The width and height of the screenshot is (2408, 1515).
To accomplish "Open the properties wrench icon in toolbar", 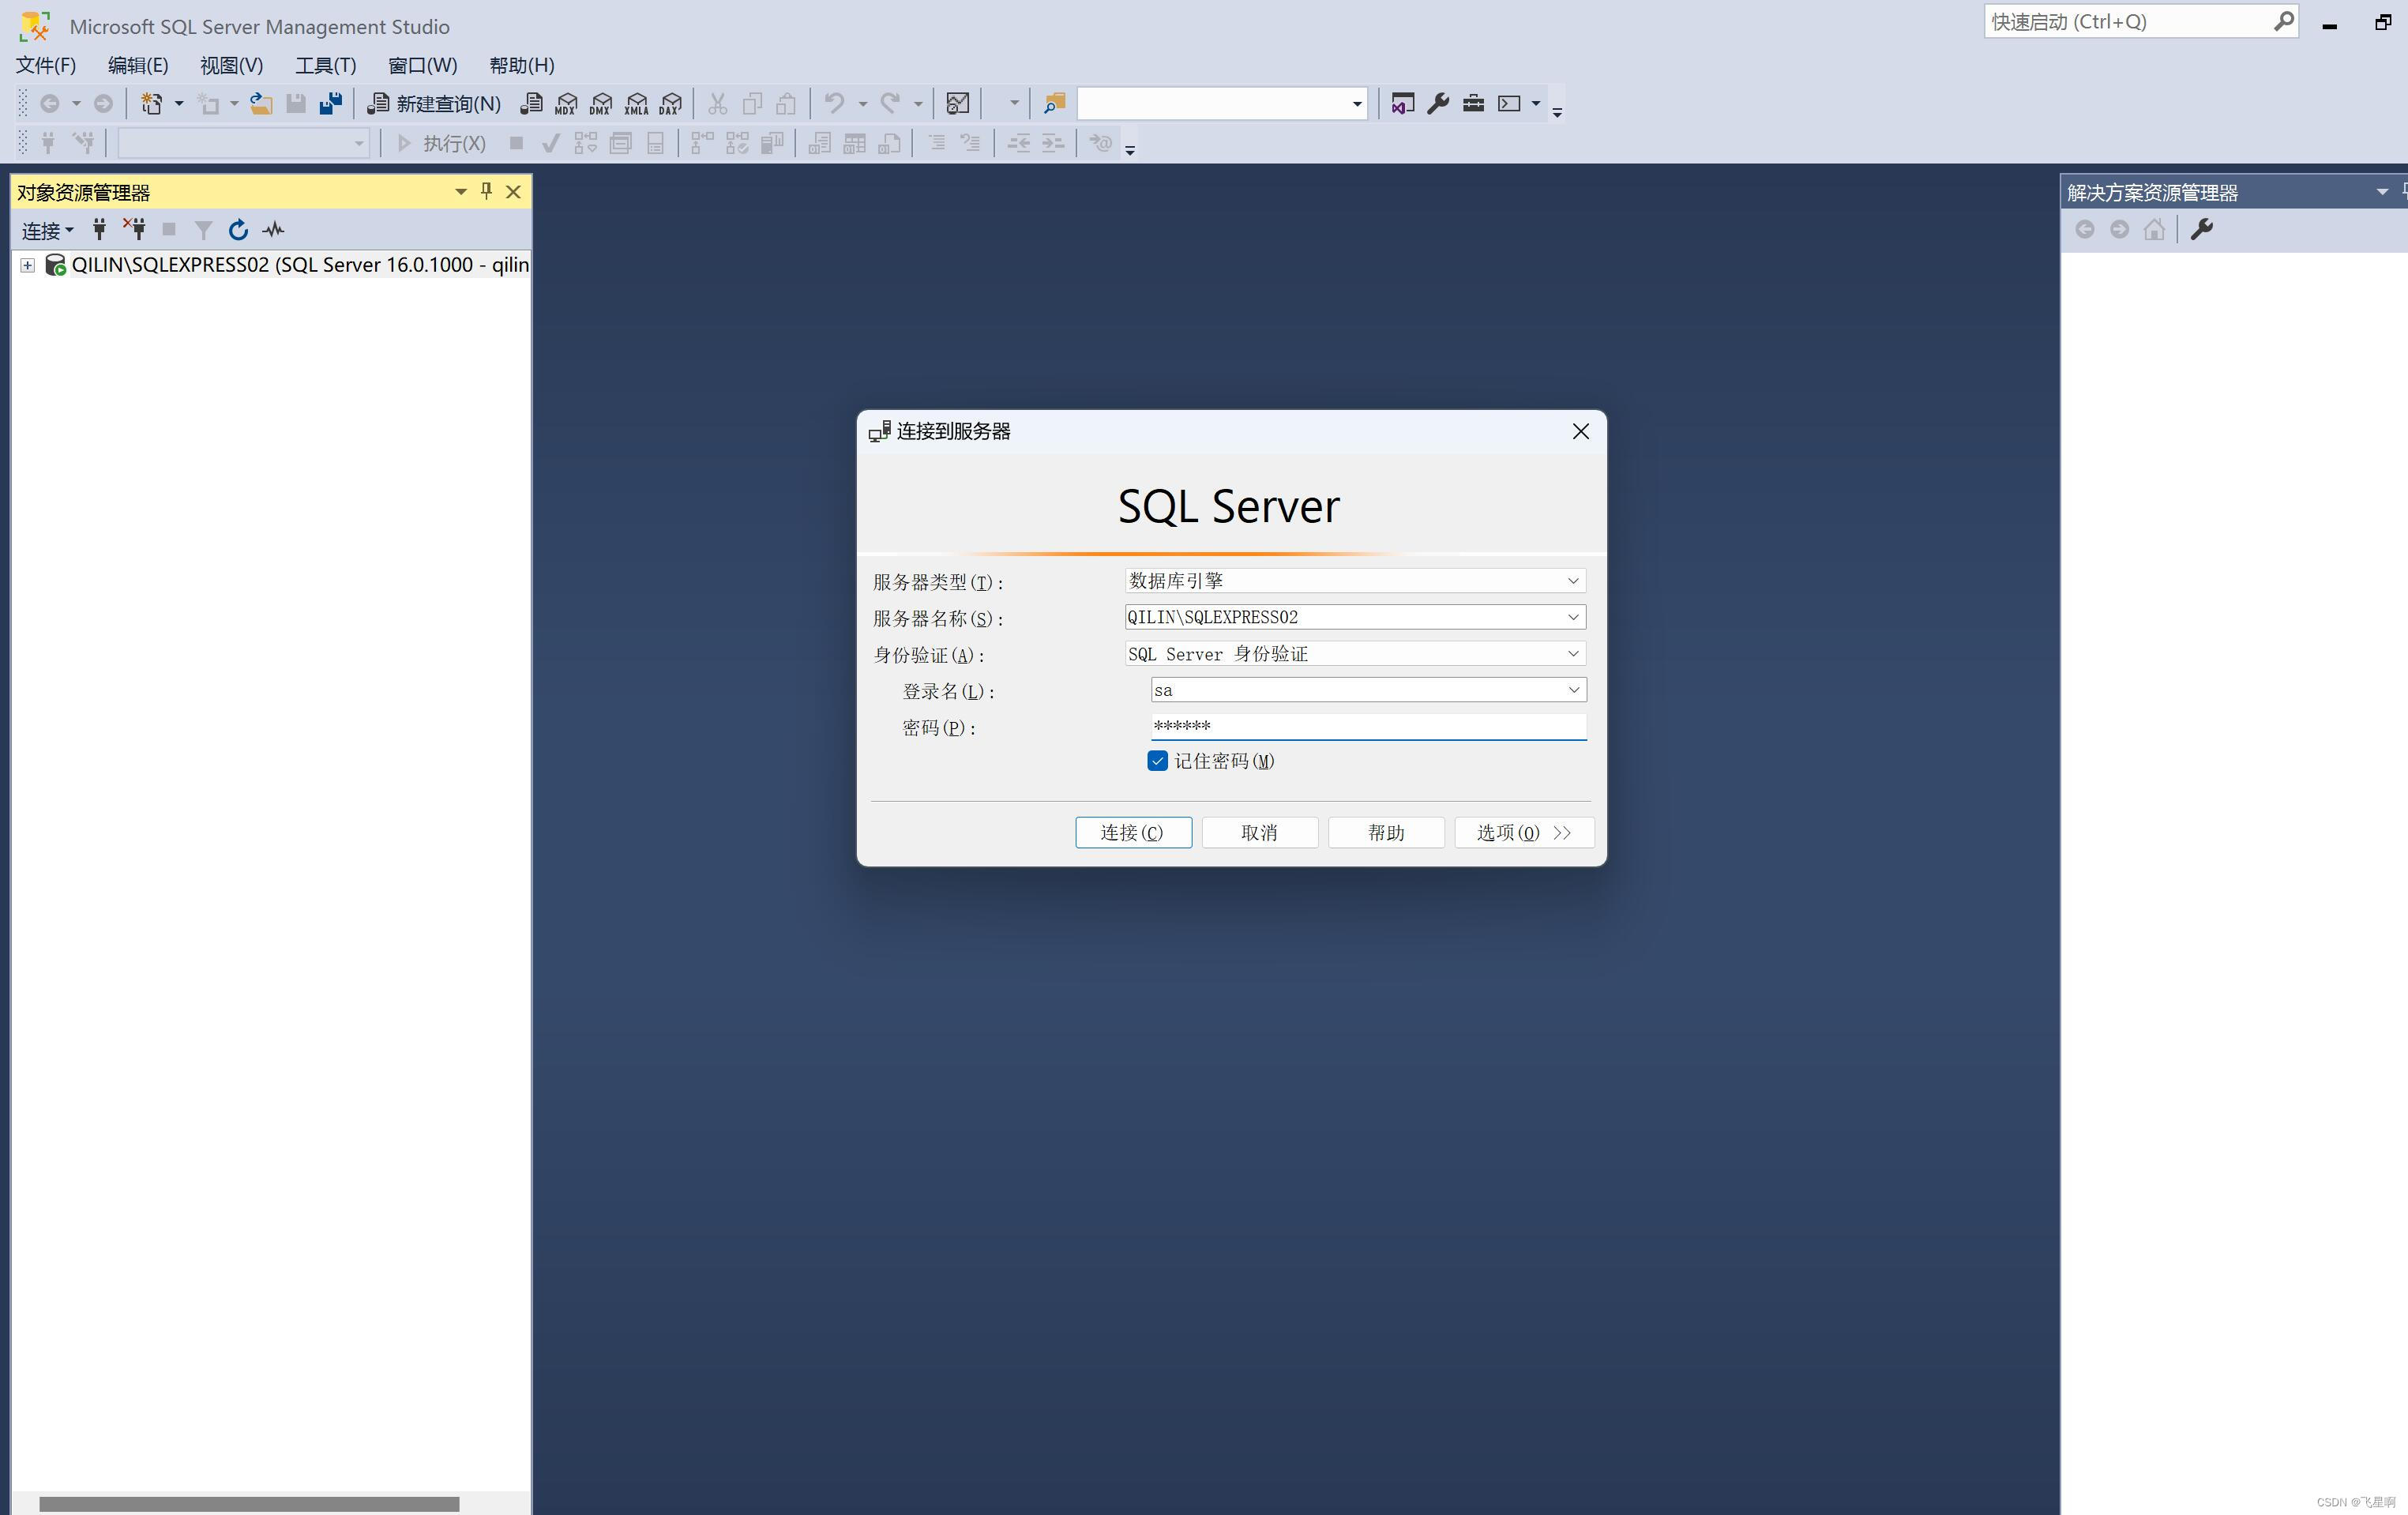I will (x=1438, y=104).
